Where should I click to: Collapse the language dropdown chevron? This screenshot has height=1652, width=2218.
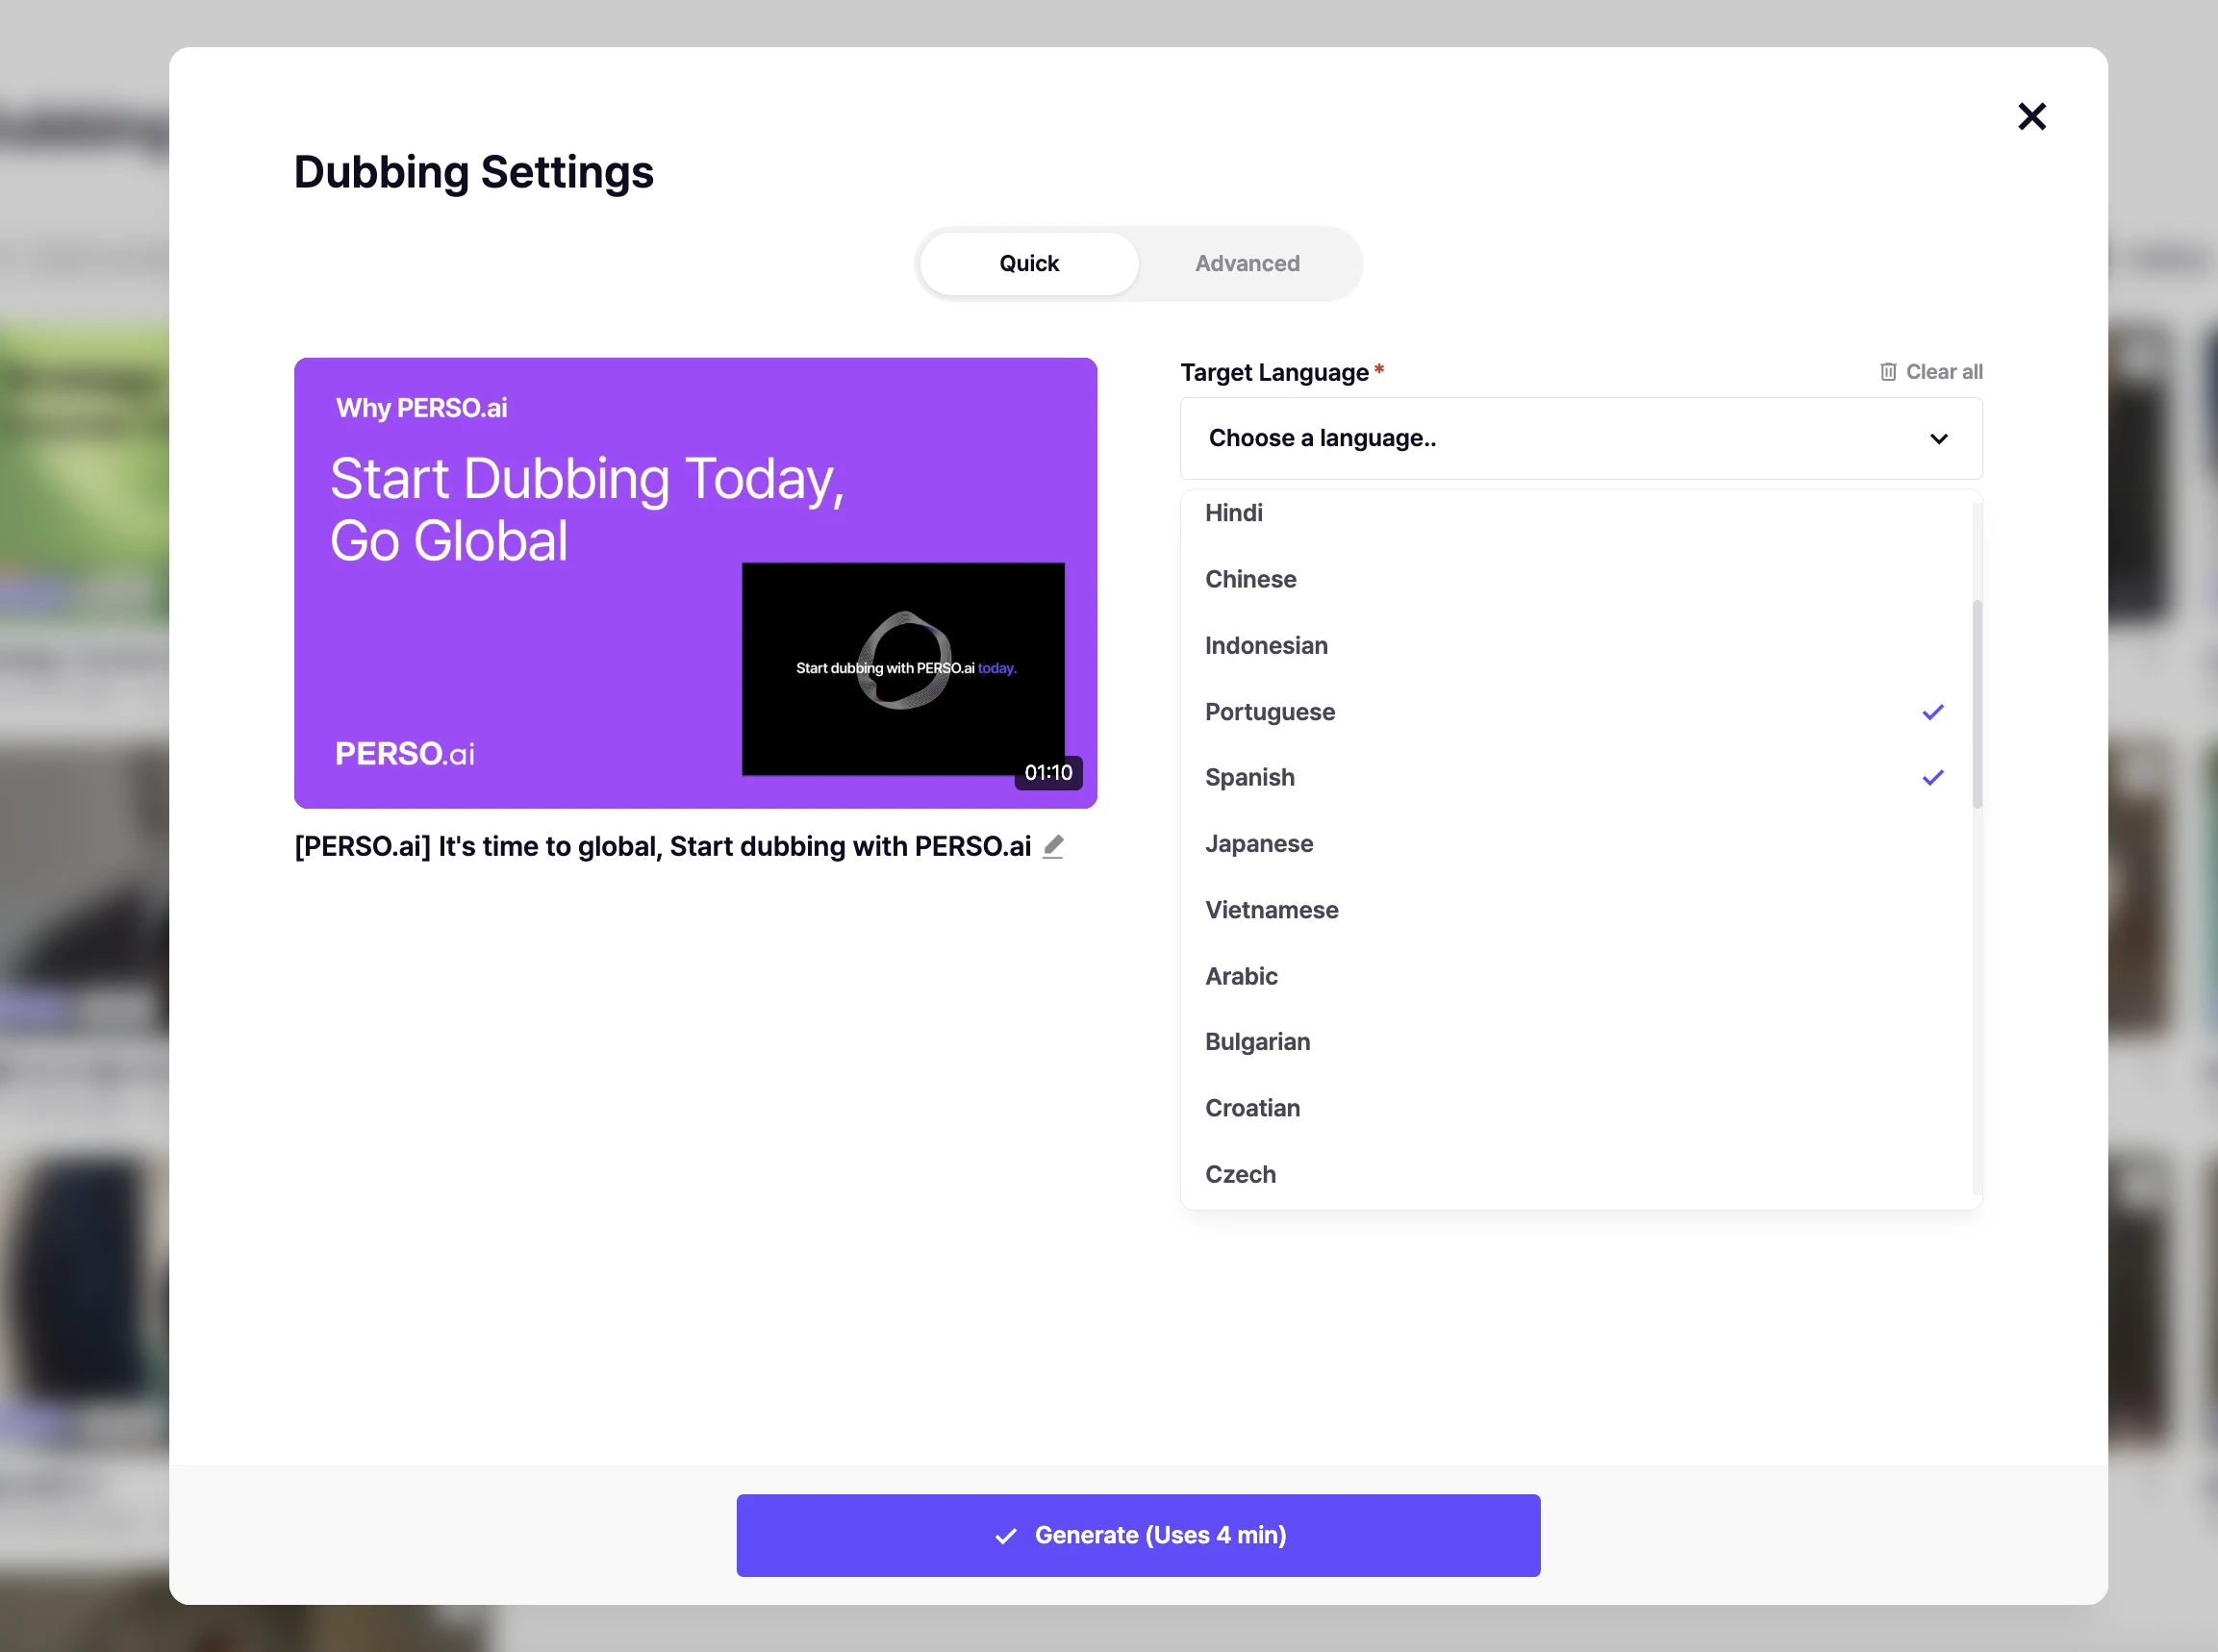(1938, 439)
